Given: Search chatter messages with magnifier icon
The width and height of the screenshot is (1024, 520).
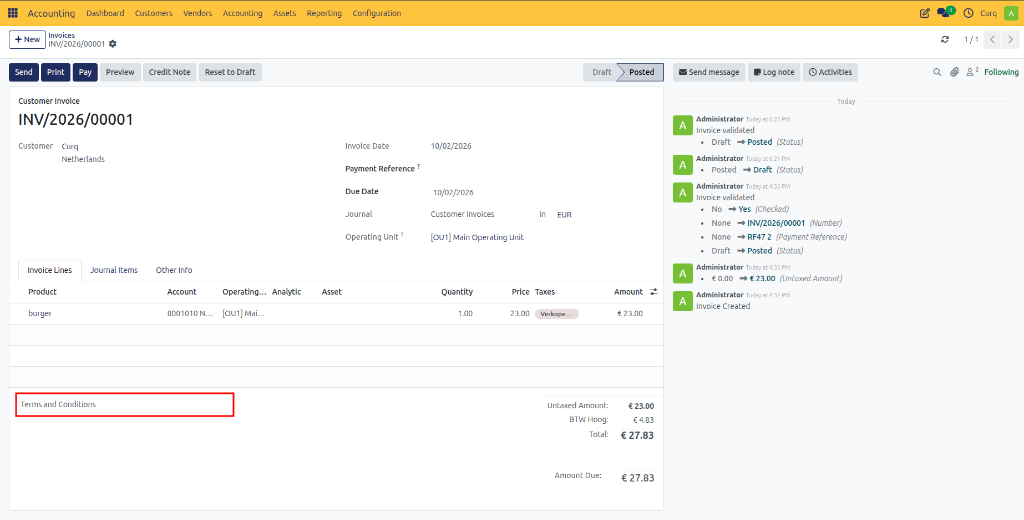Looking at the screenshot, I should pos(937,73).
